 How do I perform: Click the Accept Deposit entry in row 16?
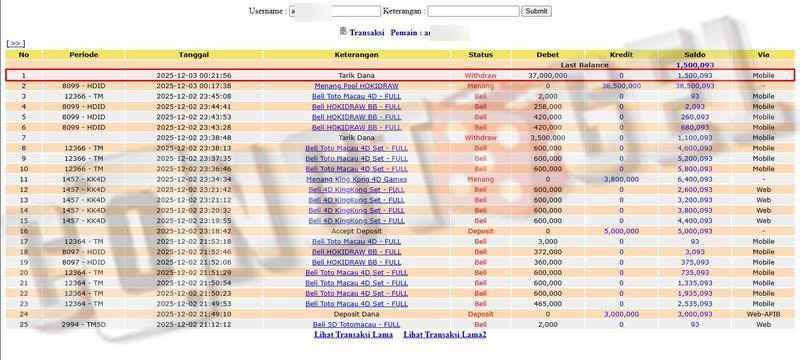356,231
